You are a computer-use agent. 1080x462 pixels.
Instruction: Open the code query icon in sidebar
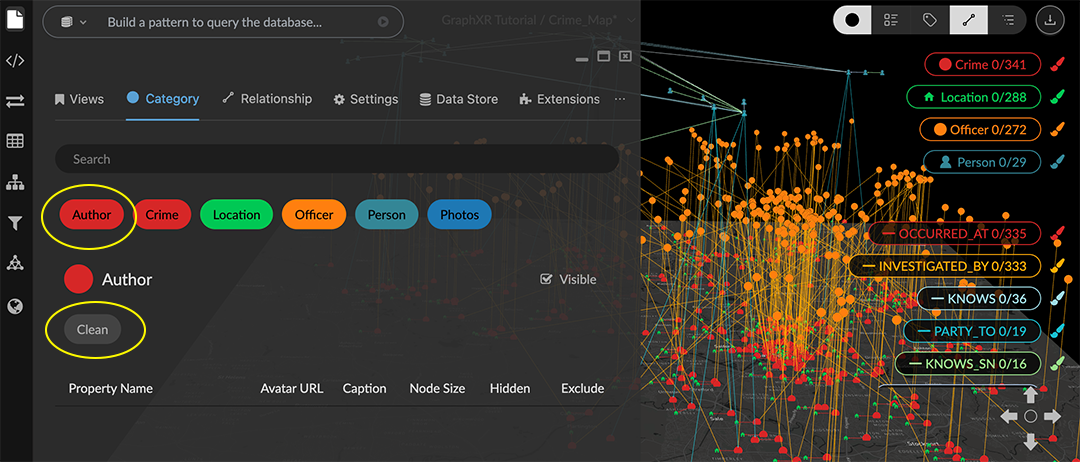click(15, 60)
